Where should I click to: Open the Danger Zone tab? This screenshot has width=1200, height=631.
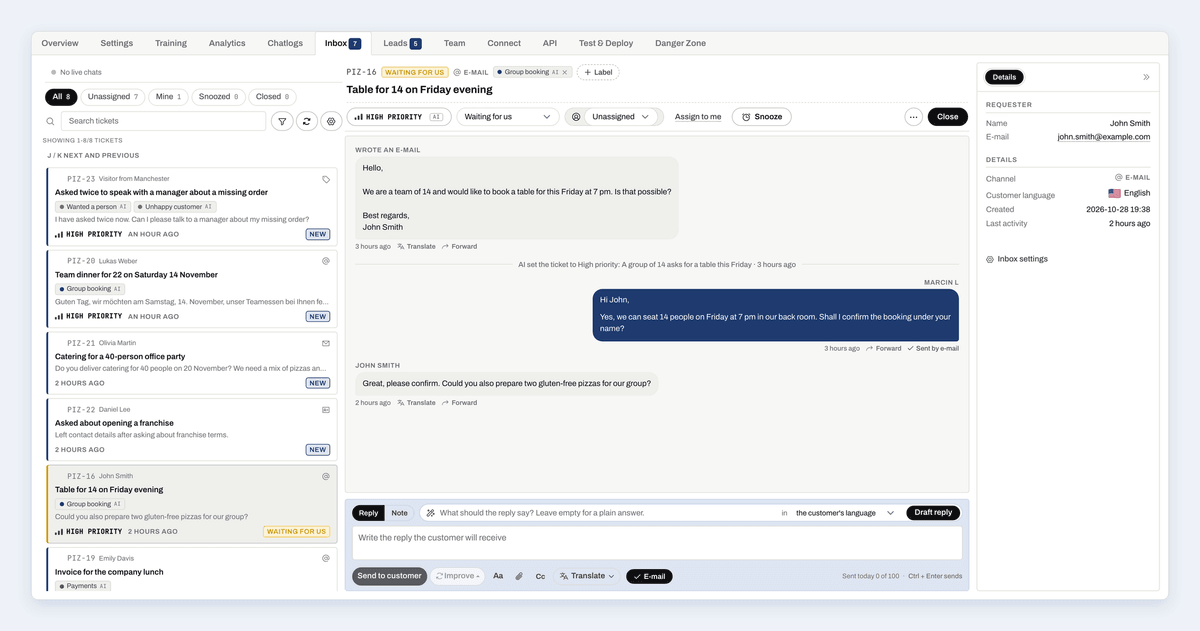(x=680, y=43)
